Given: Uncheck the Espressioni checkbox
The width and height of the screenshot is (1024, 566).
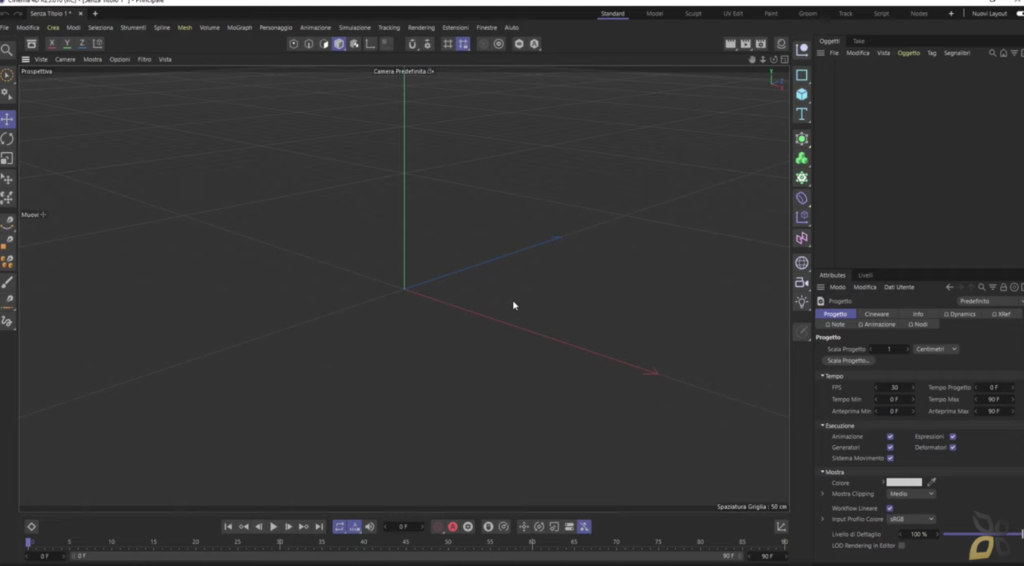Looking at the screenshot, I should [x=953, y=437].
